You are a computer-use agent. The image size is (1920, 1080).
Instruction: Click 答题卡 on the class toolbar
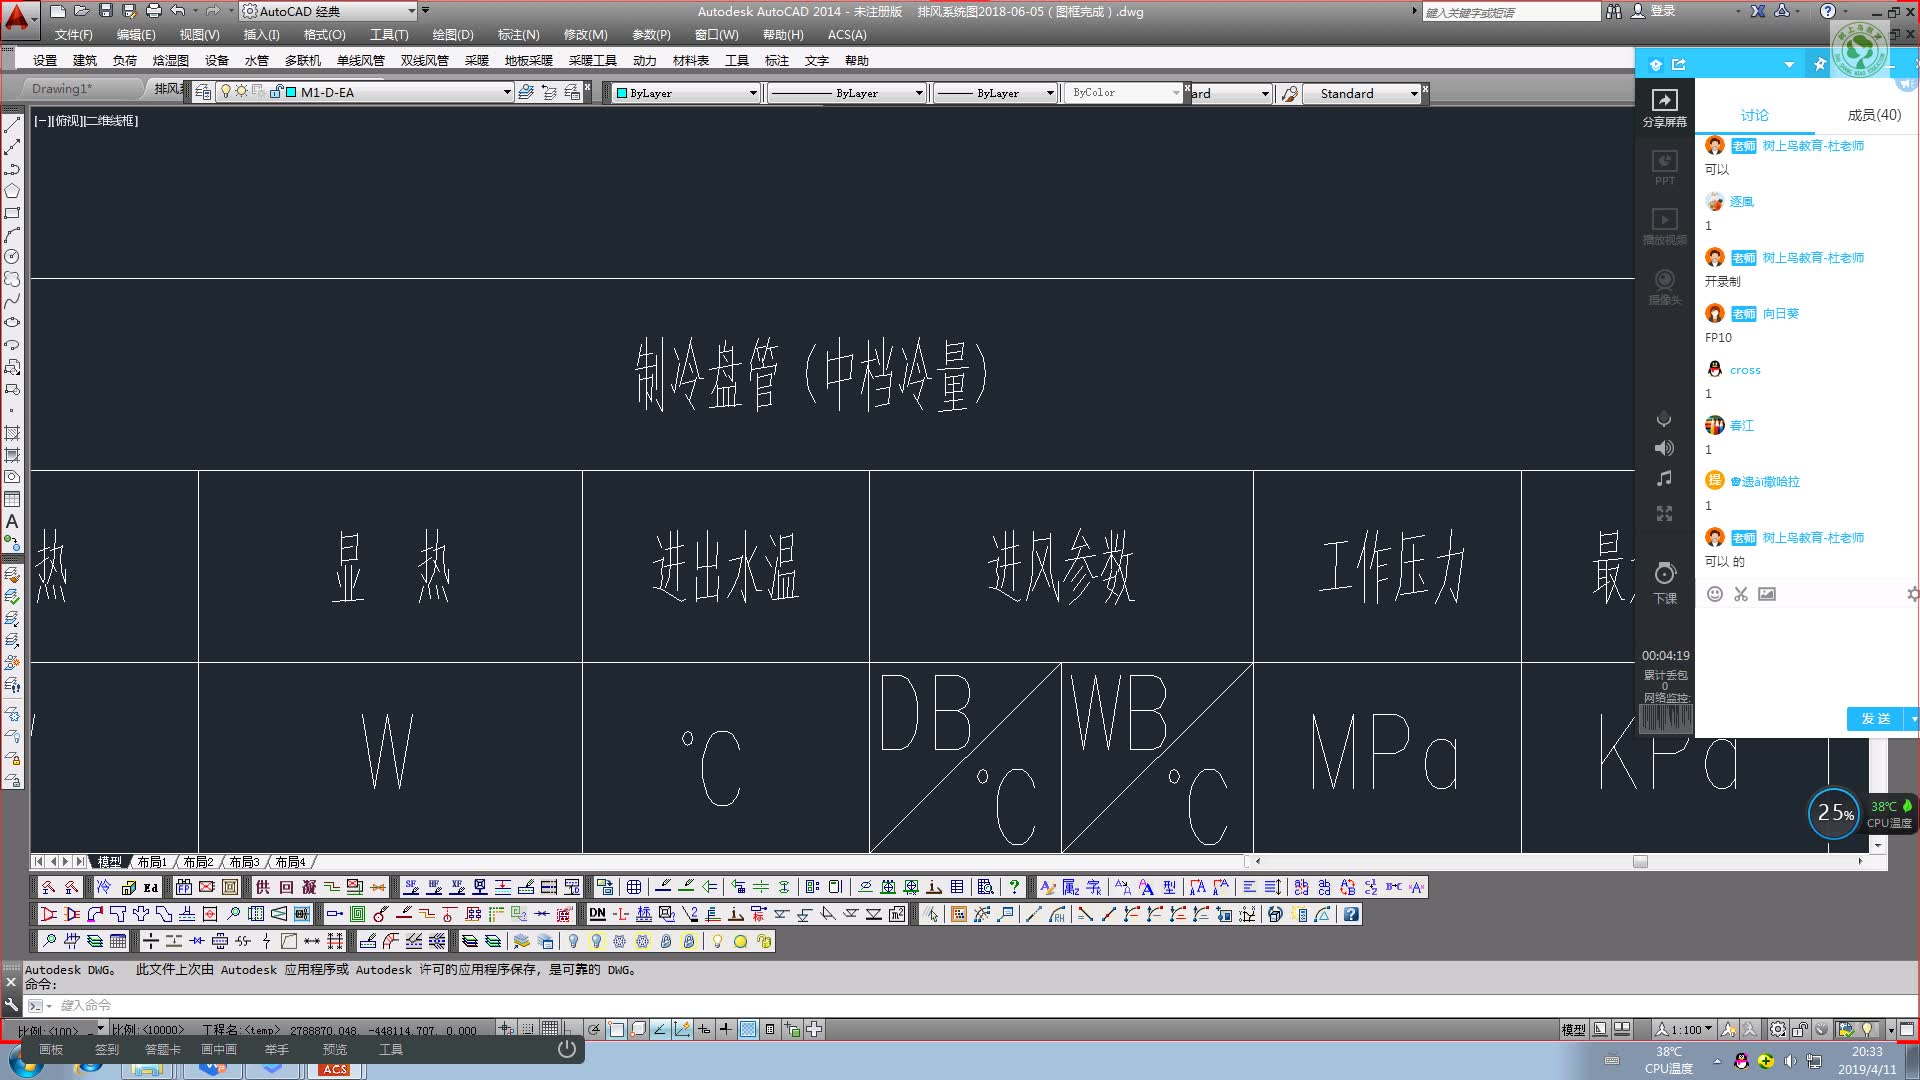(163, 1049)
